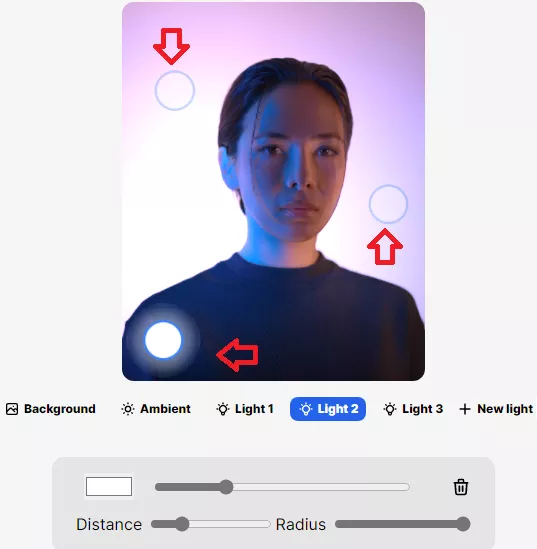Click the Light 2 bulb icon
Viewport: 537px width, 549px height.
(306, 409)
